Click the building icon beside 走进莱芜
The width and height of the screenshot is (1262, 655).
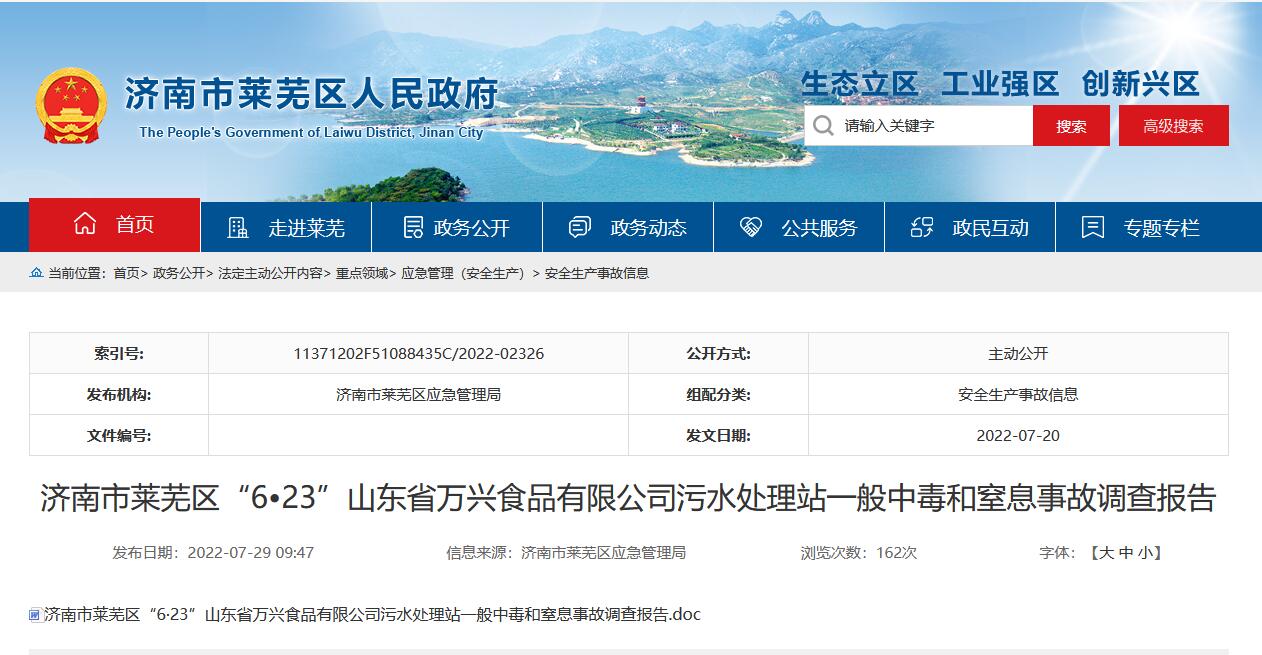pyautogui.click(x=238, y=228)
